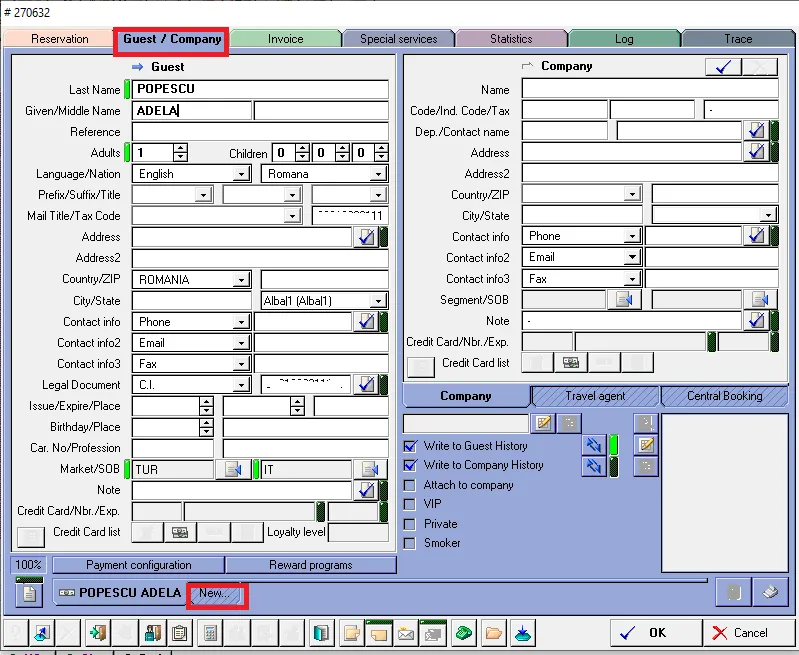Screen dimensions: 799x655
Task: Open Payment configuration
Action: tap(138, 565)
